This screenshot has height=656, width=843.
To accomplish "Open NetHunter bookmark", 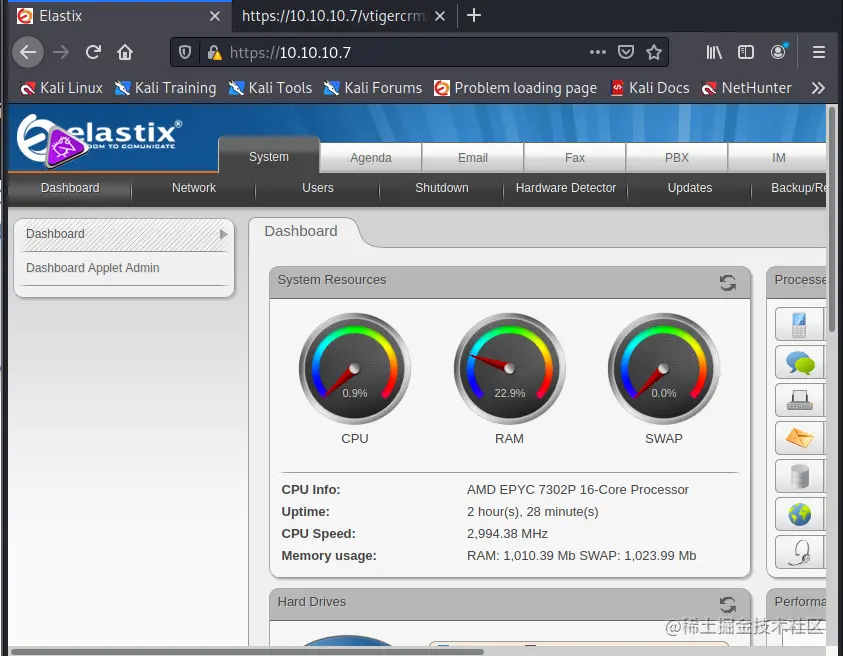I will (x=746, y=88).
